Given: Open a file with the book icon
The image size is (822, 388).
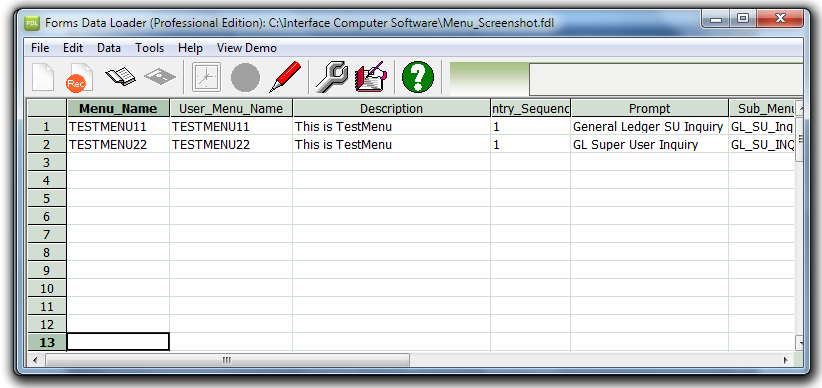Looking at the screenshot, I should [x=120, y=77].
